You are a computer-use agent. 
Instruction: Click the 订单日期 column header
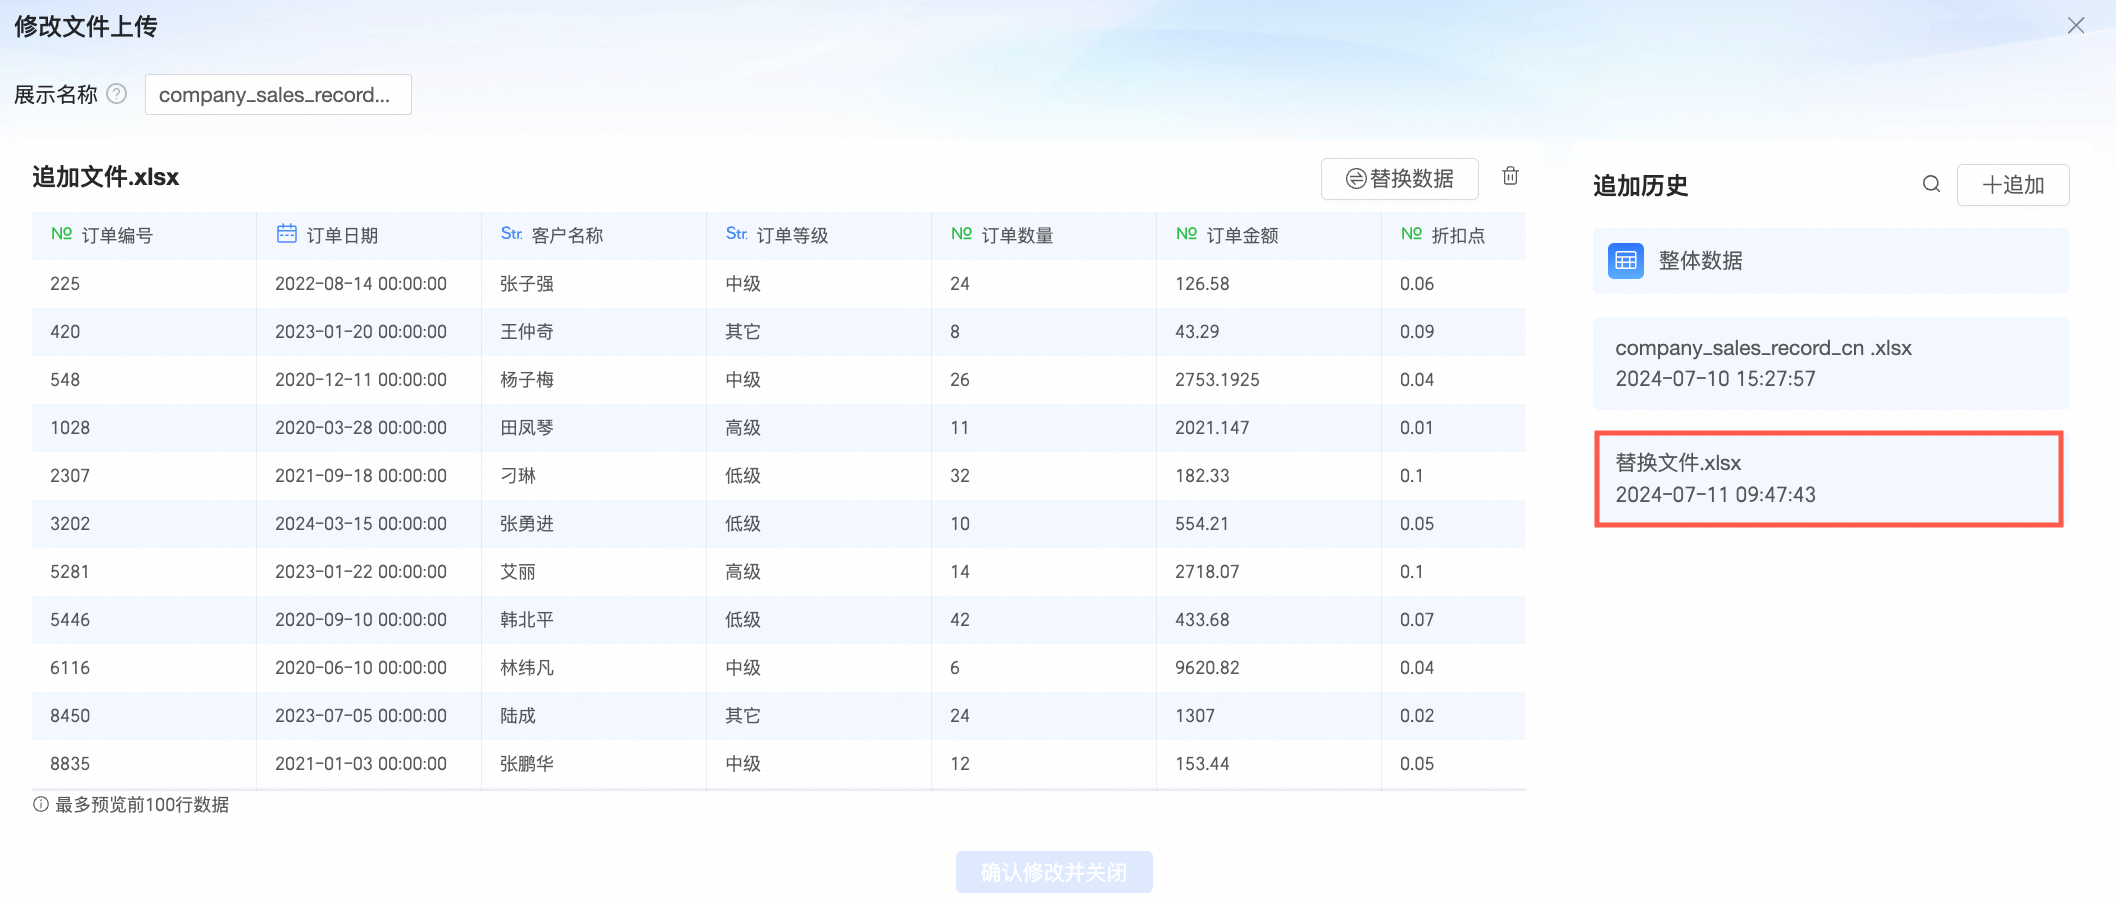369,236
